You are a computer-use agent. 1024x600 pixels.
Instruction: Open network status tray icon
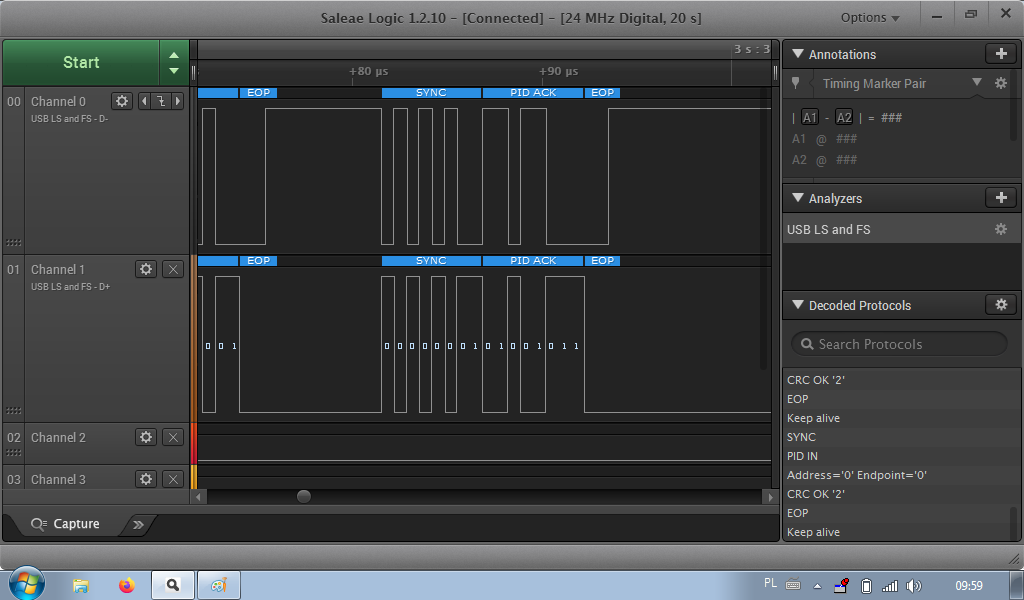(889, 586)
